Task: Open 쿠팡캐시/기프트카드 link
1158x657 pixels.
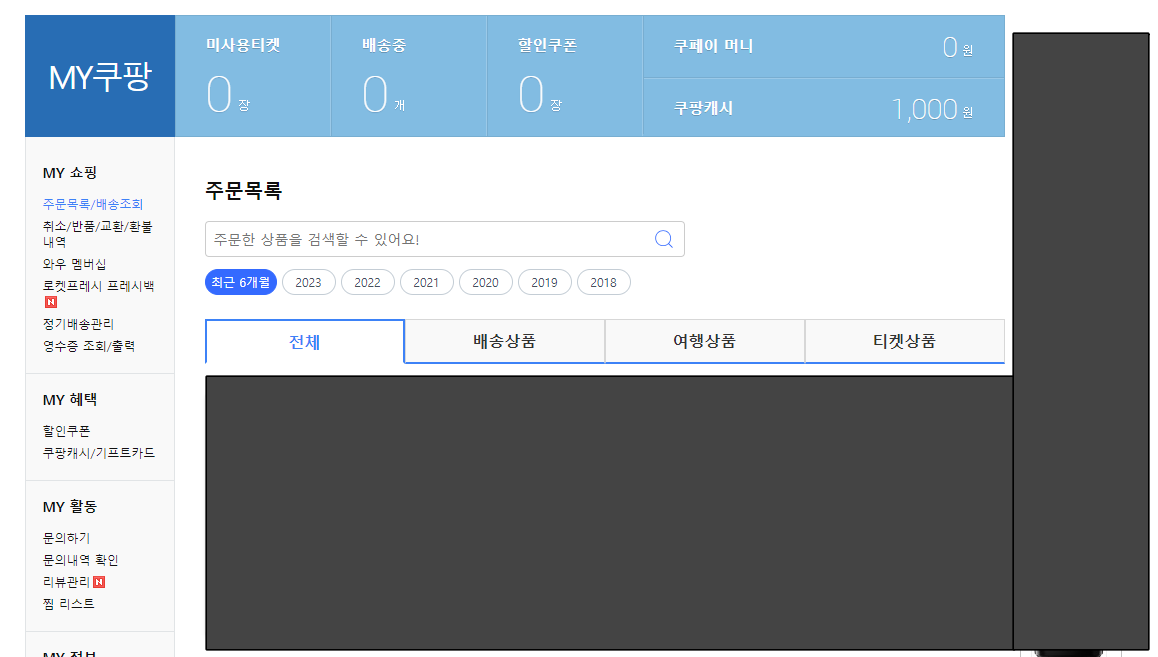Action: pyautogui.click(x=99, y=453)
